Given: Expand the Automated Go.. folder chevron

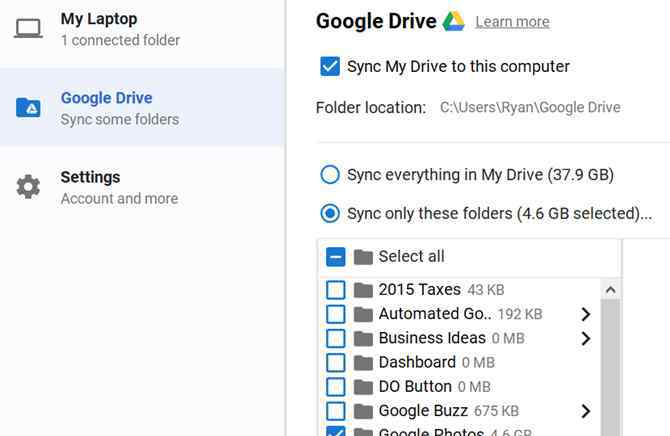Looking at the screenshot, I should point(585,314).
